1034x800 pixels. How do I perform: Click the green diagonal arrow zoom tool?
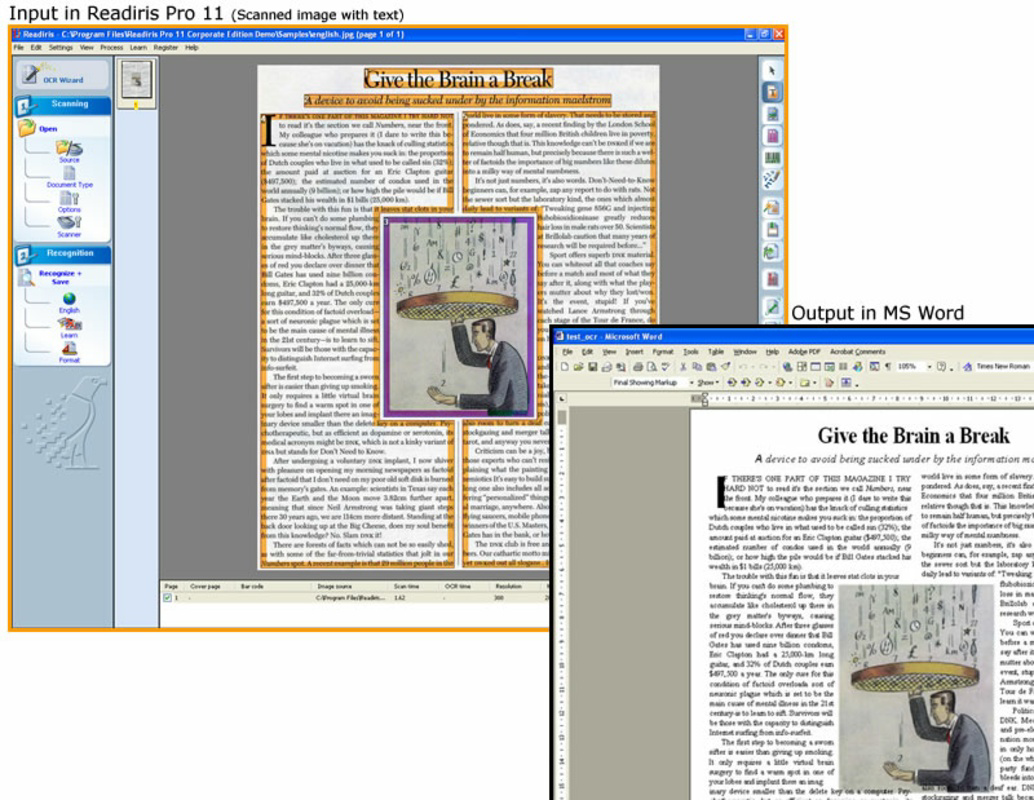(x=772, y=307)
